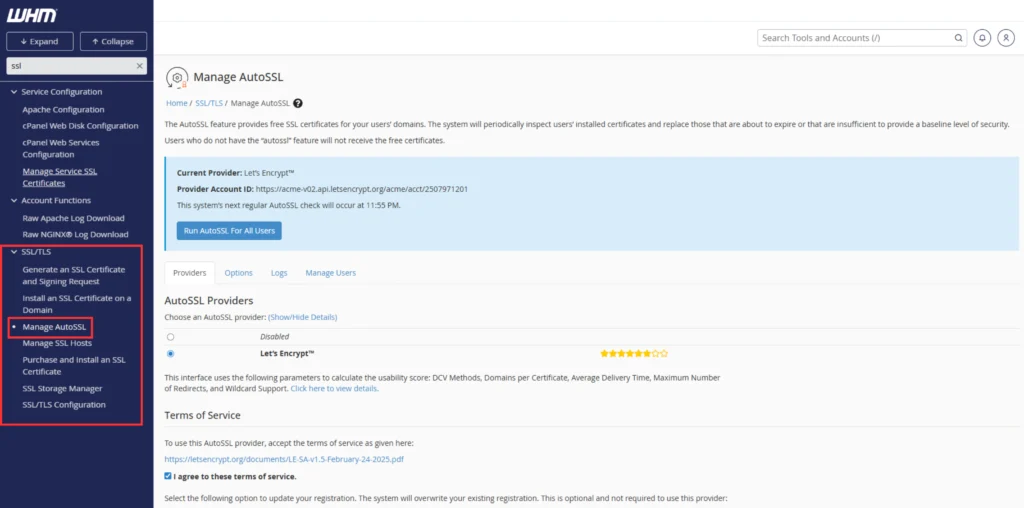The image size is (1024, 508).
Task: Select the Disabled provider radio button
Action: [170, 337]
